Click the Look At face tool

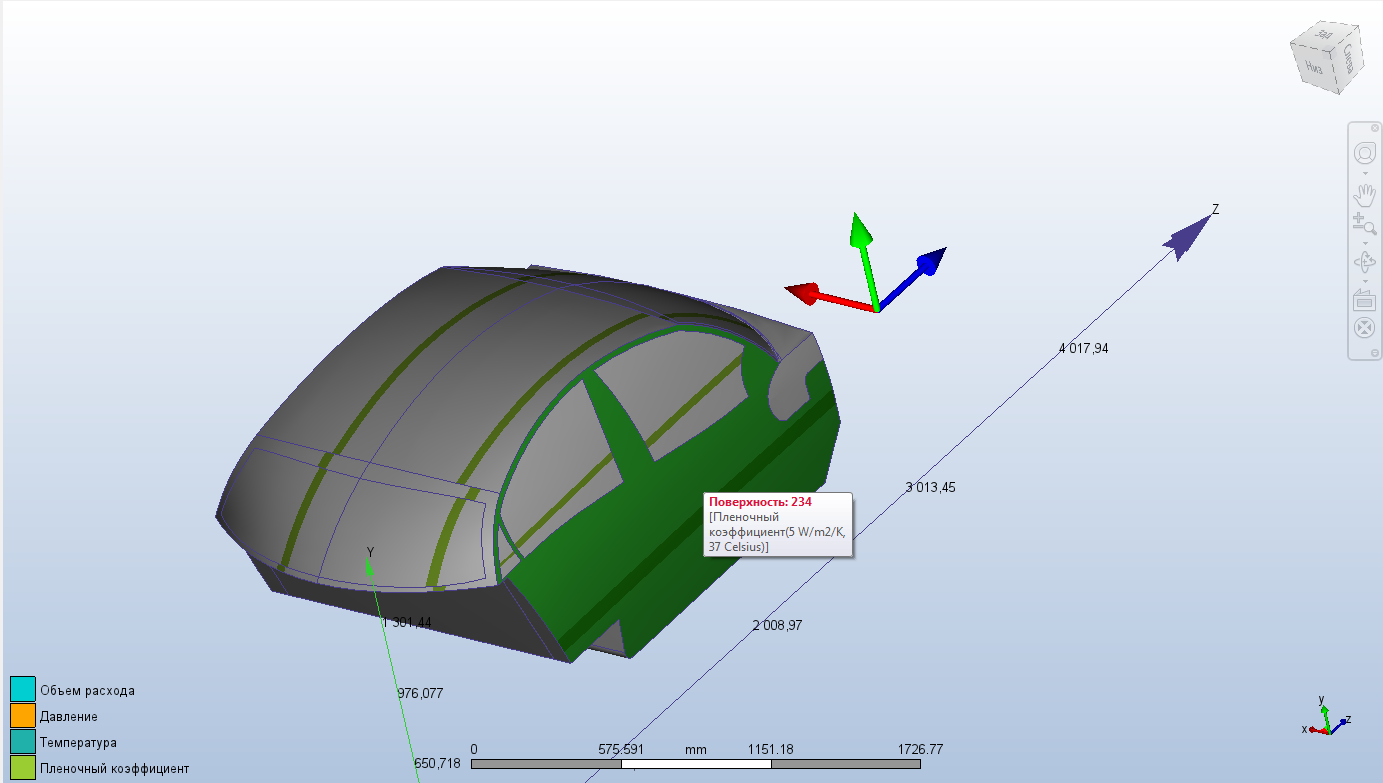1365,299
